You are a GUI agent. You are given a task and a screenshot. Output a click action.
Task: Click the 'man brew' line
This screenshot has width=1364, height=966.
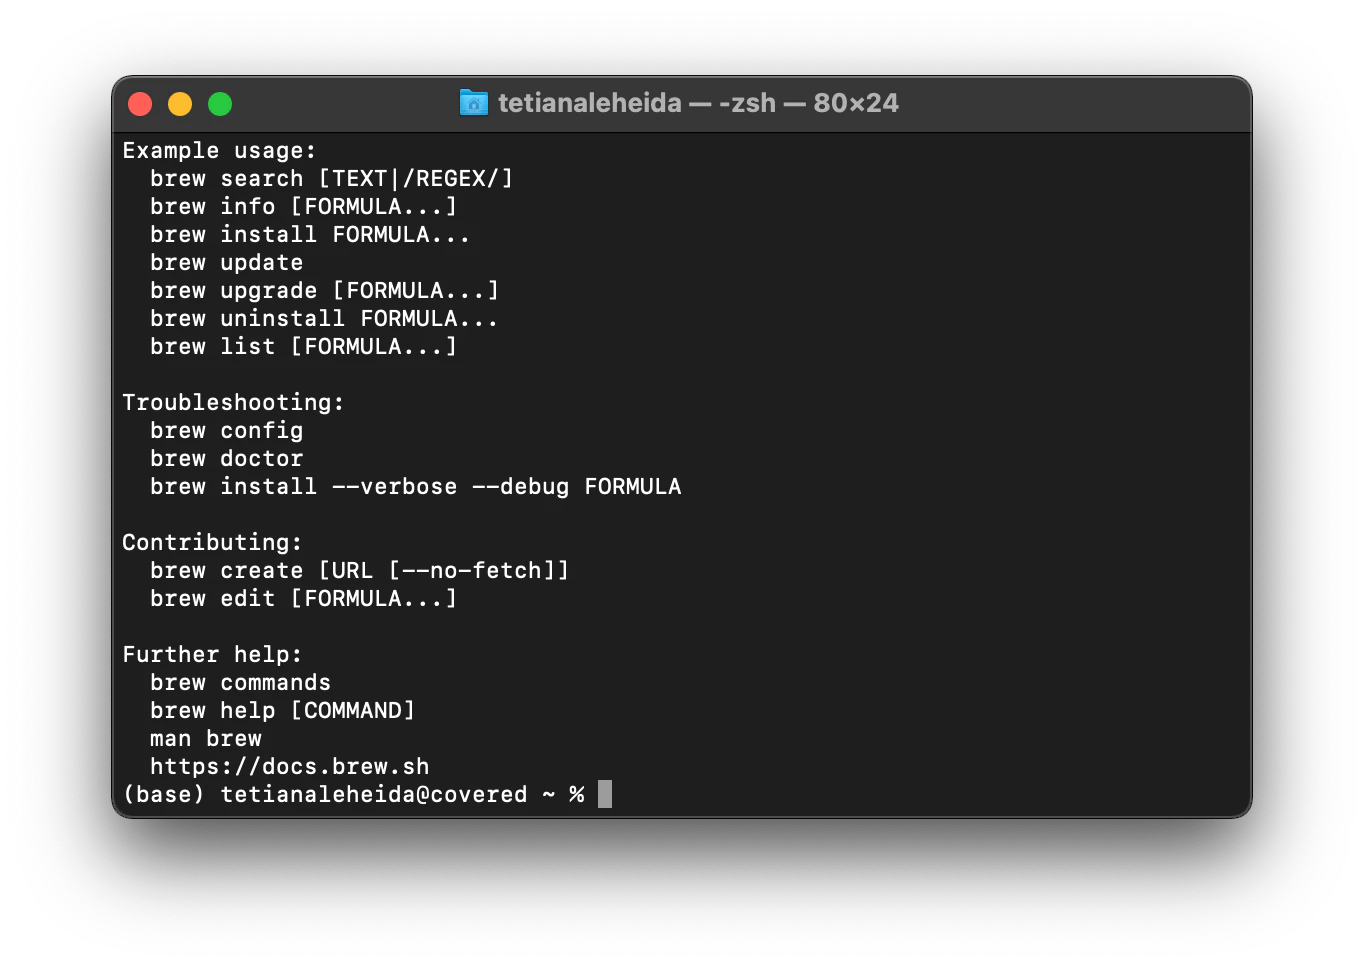(x=205, y=739)
